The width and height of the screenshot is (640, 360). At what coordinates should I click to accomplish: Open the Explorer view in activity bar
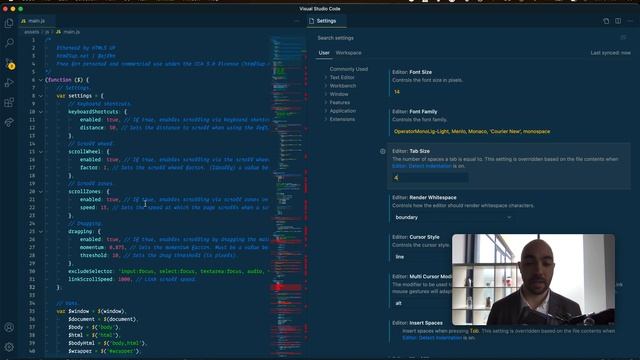pos(9,23)
